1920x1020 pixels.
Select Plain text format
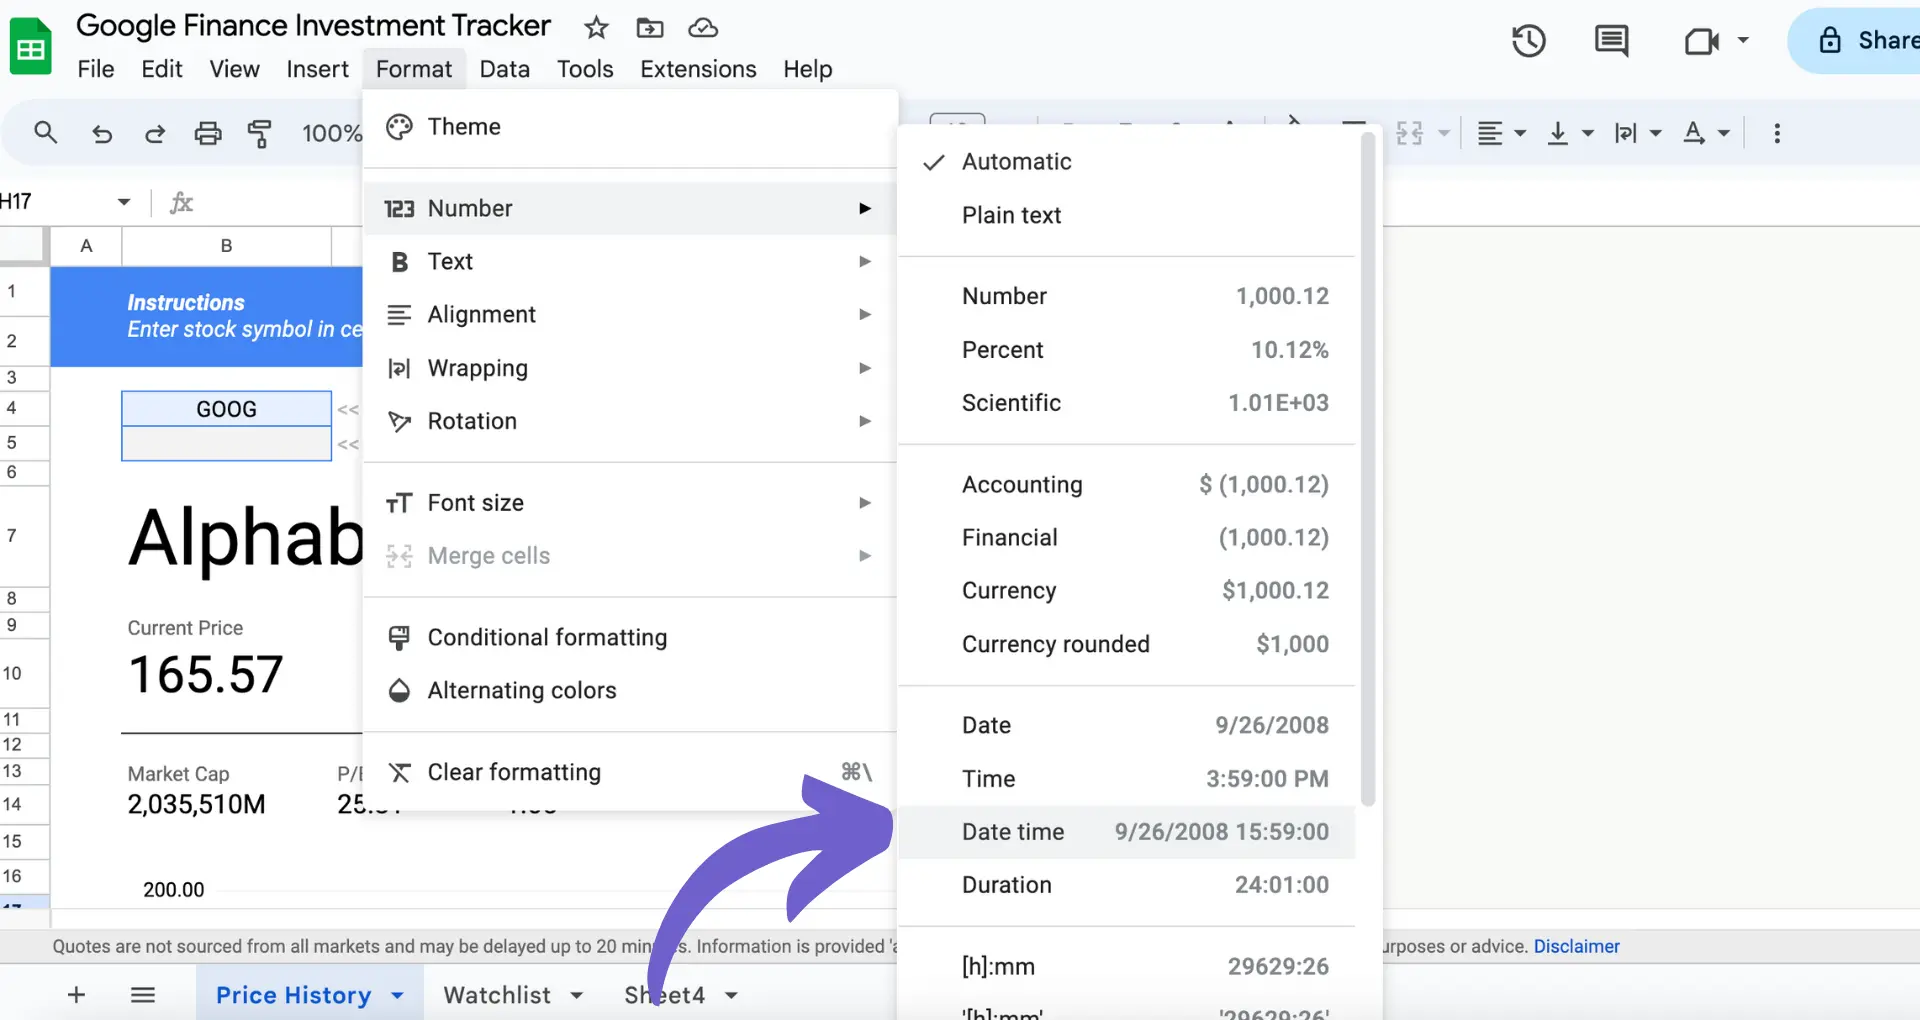[1127, 215]
